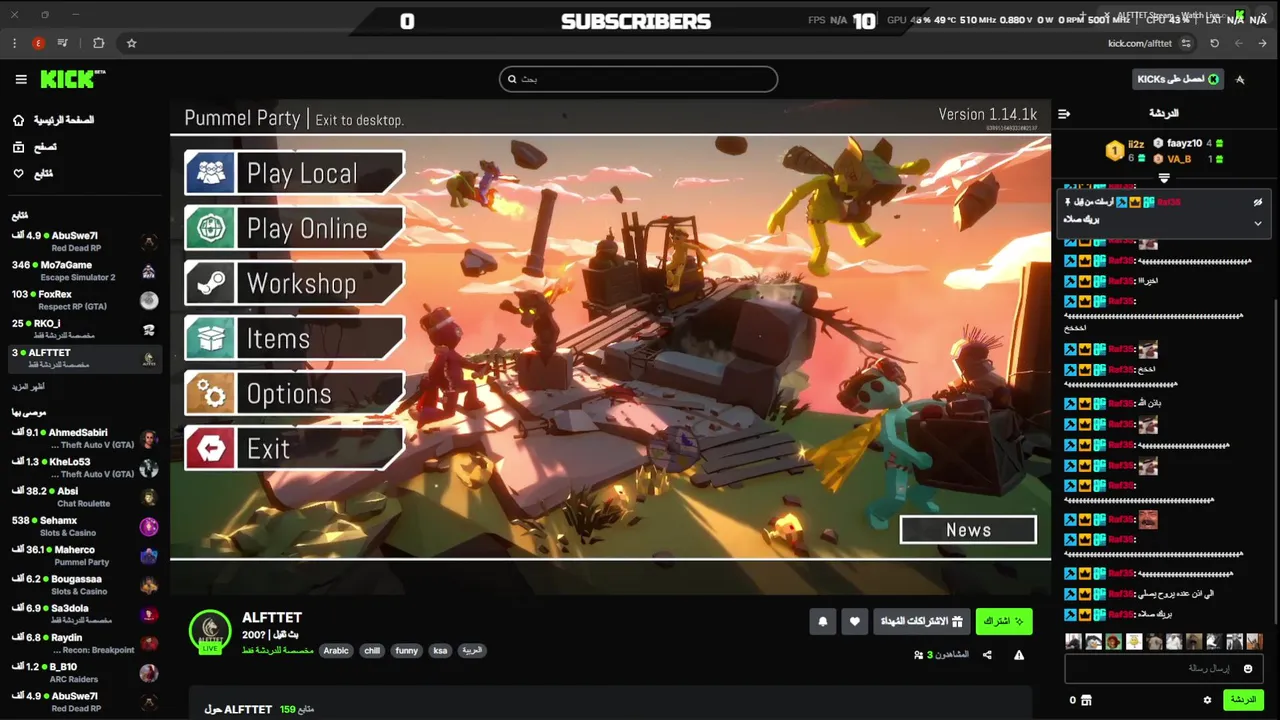The image size is (1280, 720).
Task: Click the Workshop menu button
Action: tap(295, 283)
